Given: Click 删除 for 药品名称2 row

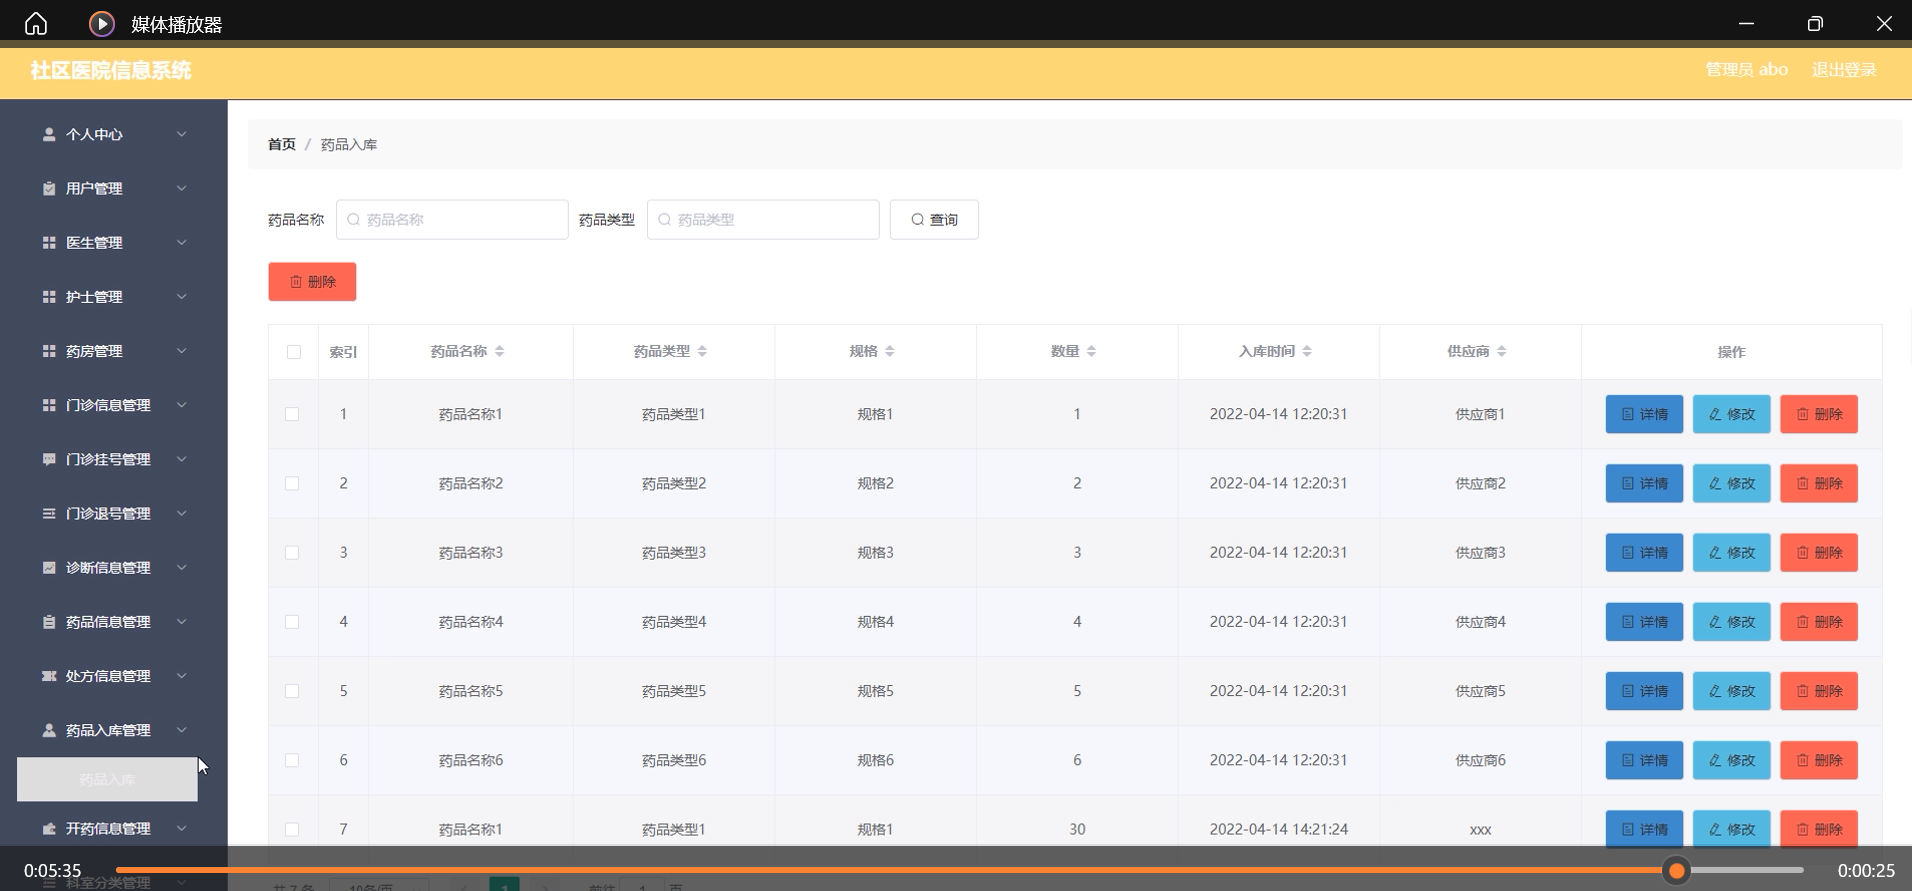Looking at the screenshot, I should [1819, 483].
